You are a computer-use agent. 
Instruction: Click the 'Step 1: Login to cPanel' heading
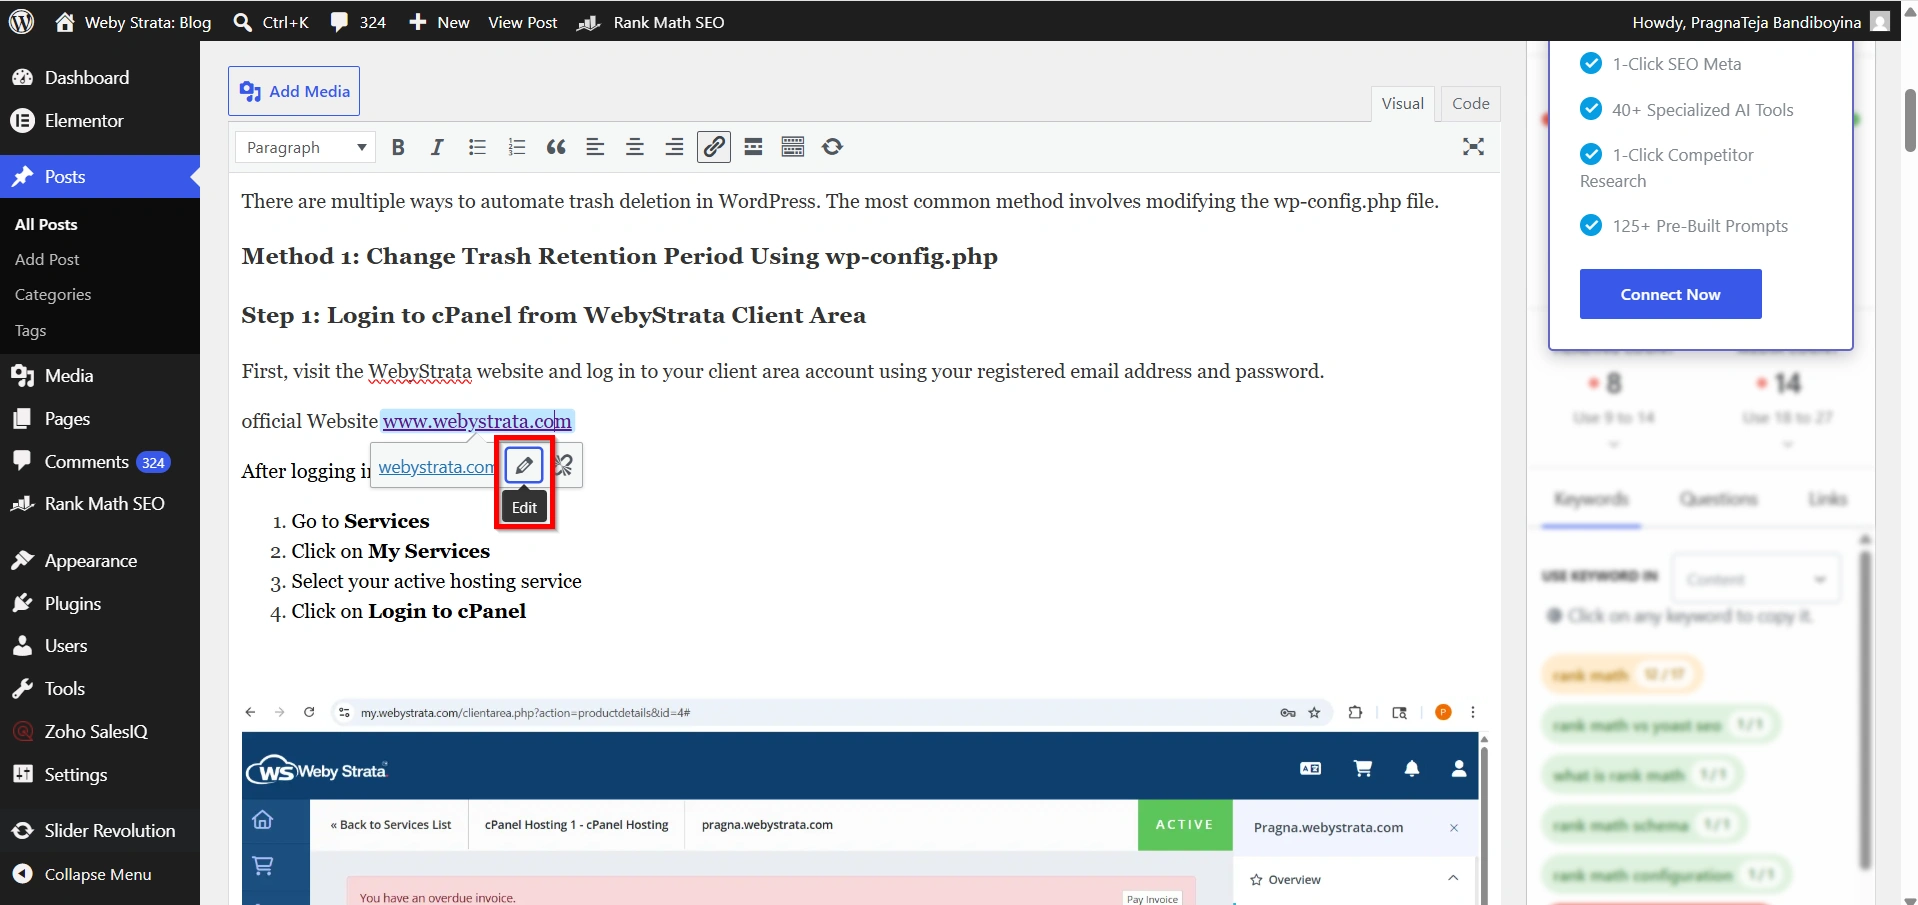click(x=553, y=315)
